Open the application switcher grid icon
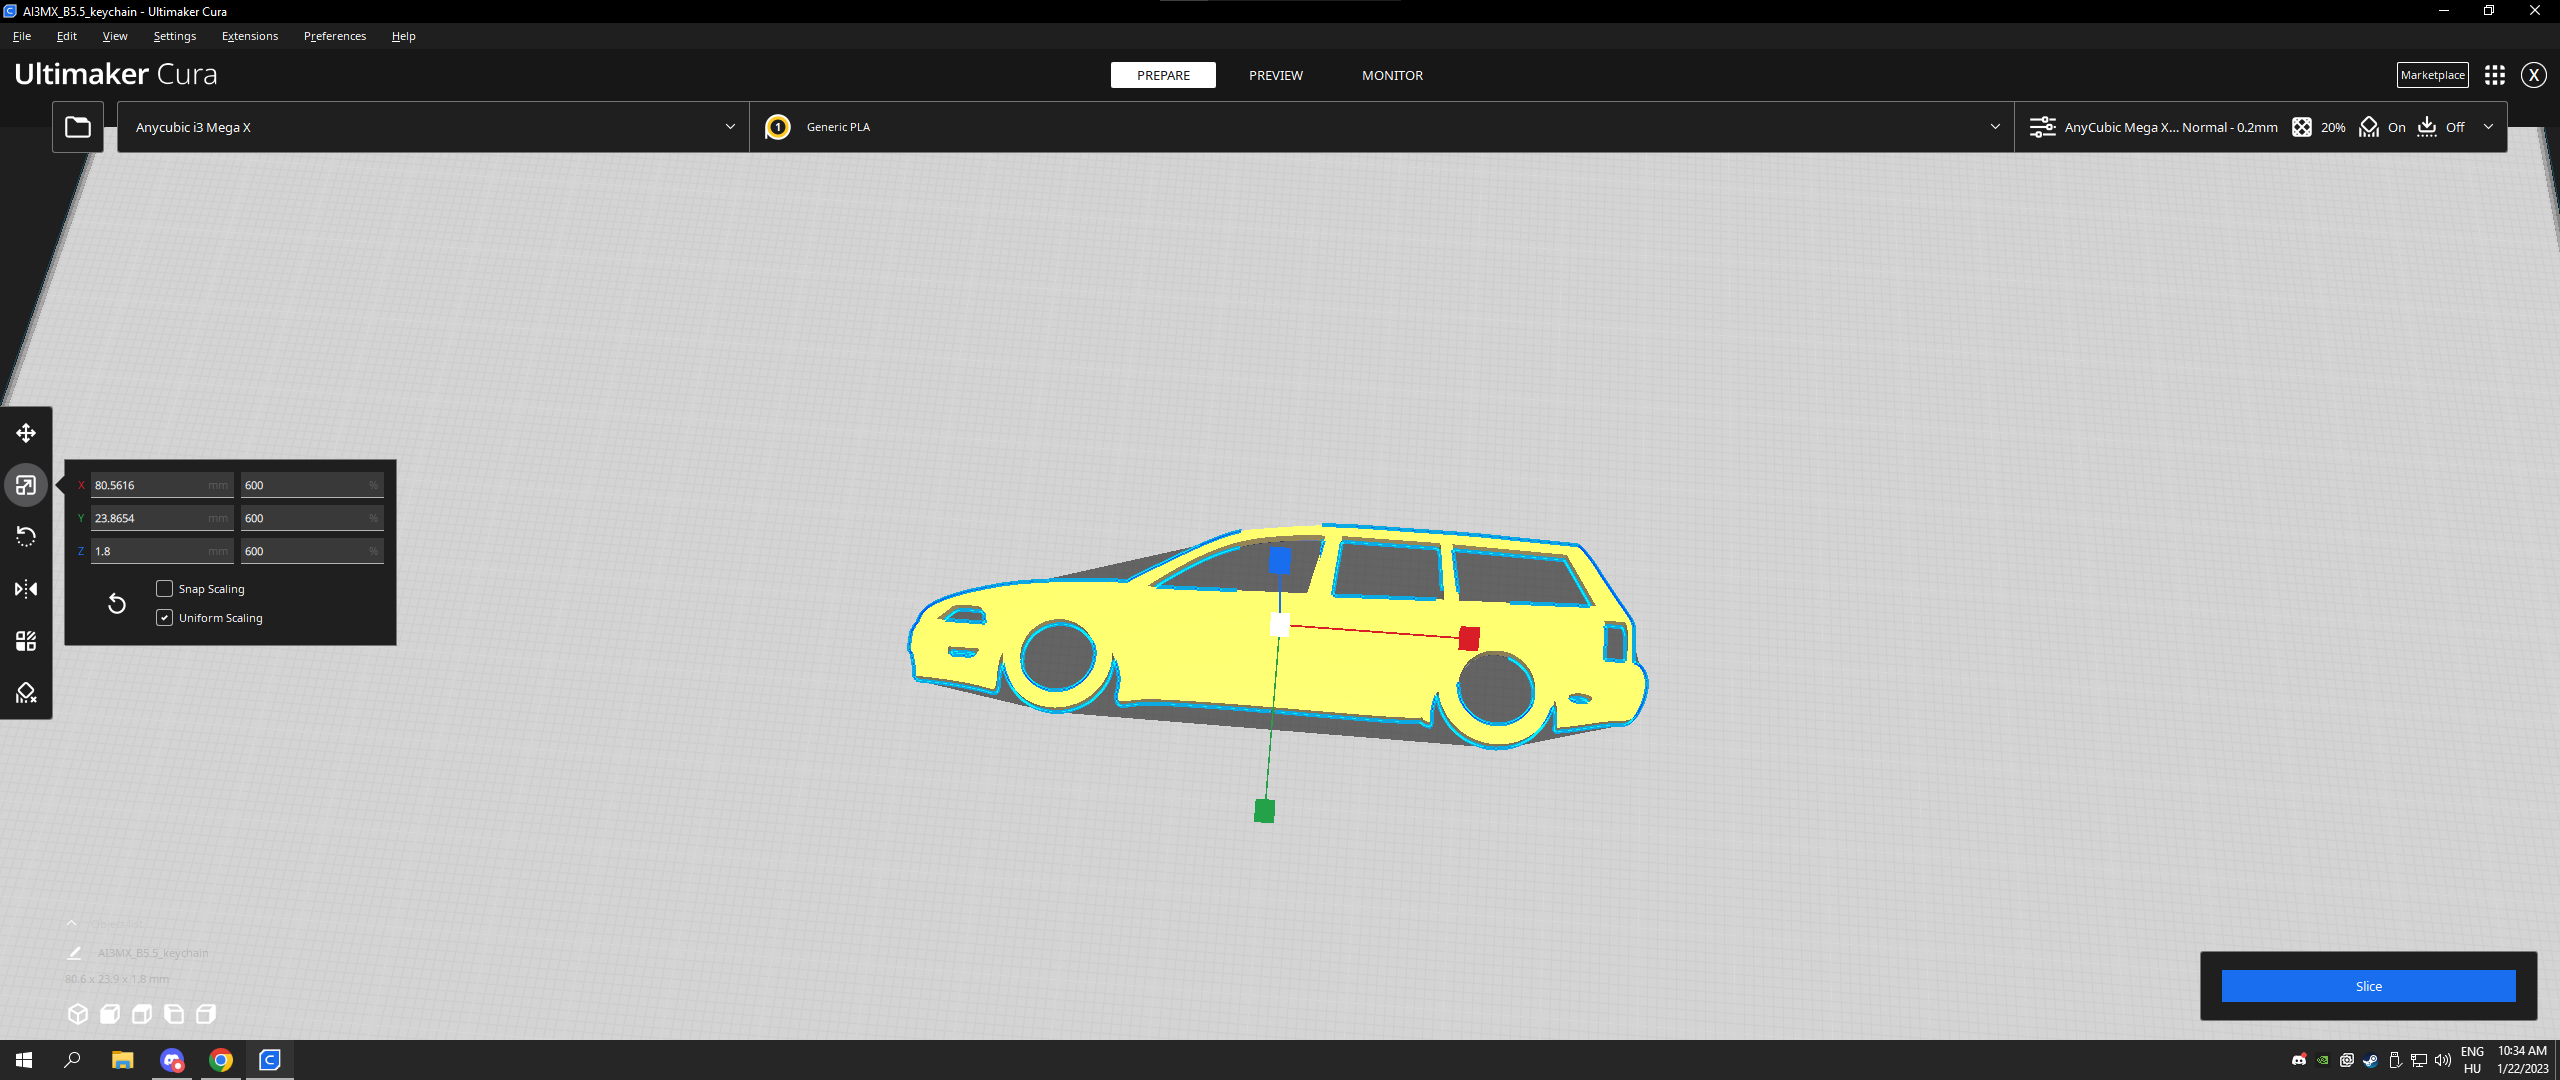 pyautogui.click(x=2495, y=75)
